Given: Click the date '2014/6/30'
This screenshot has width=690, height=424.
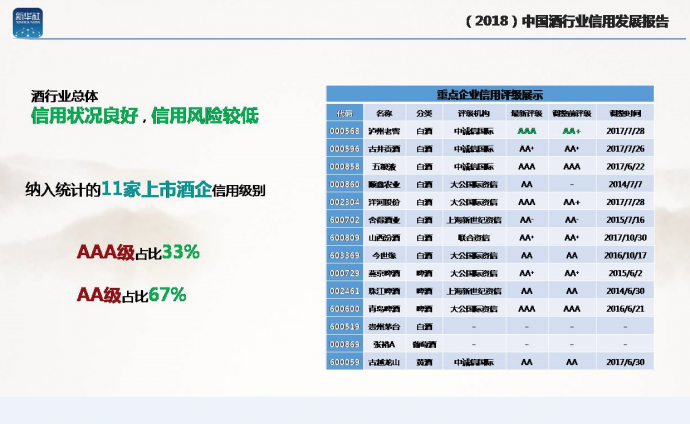Looking at the screenshot, I should (x=625, y=291).
